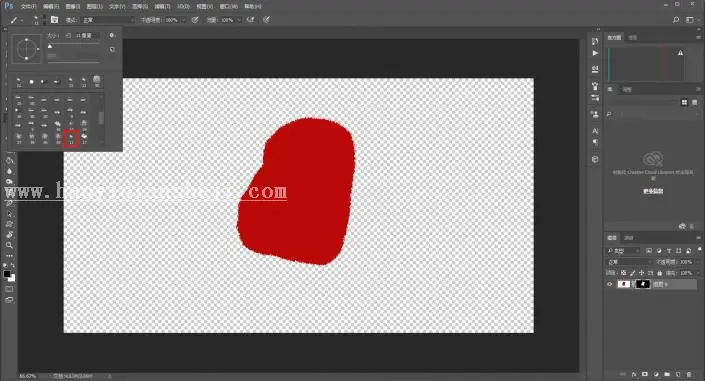Filter layers by pixel layers
The image size is (705, 381).
click(649, 251)
